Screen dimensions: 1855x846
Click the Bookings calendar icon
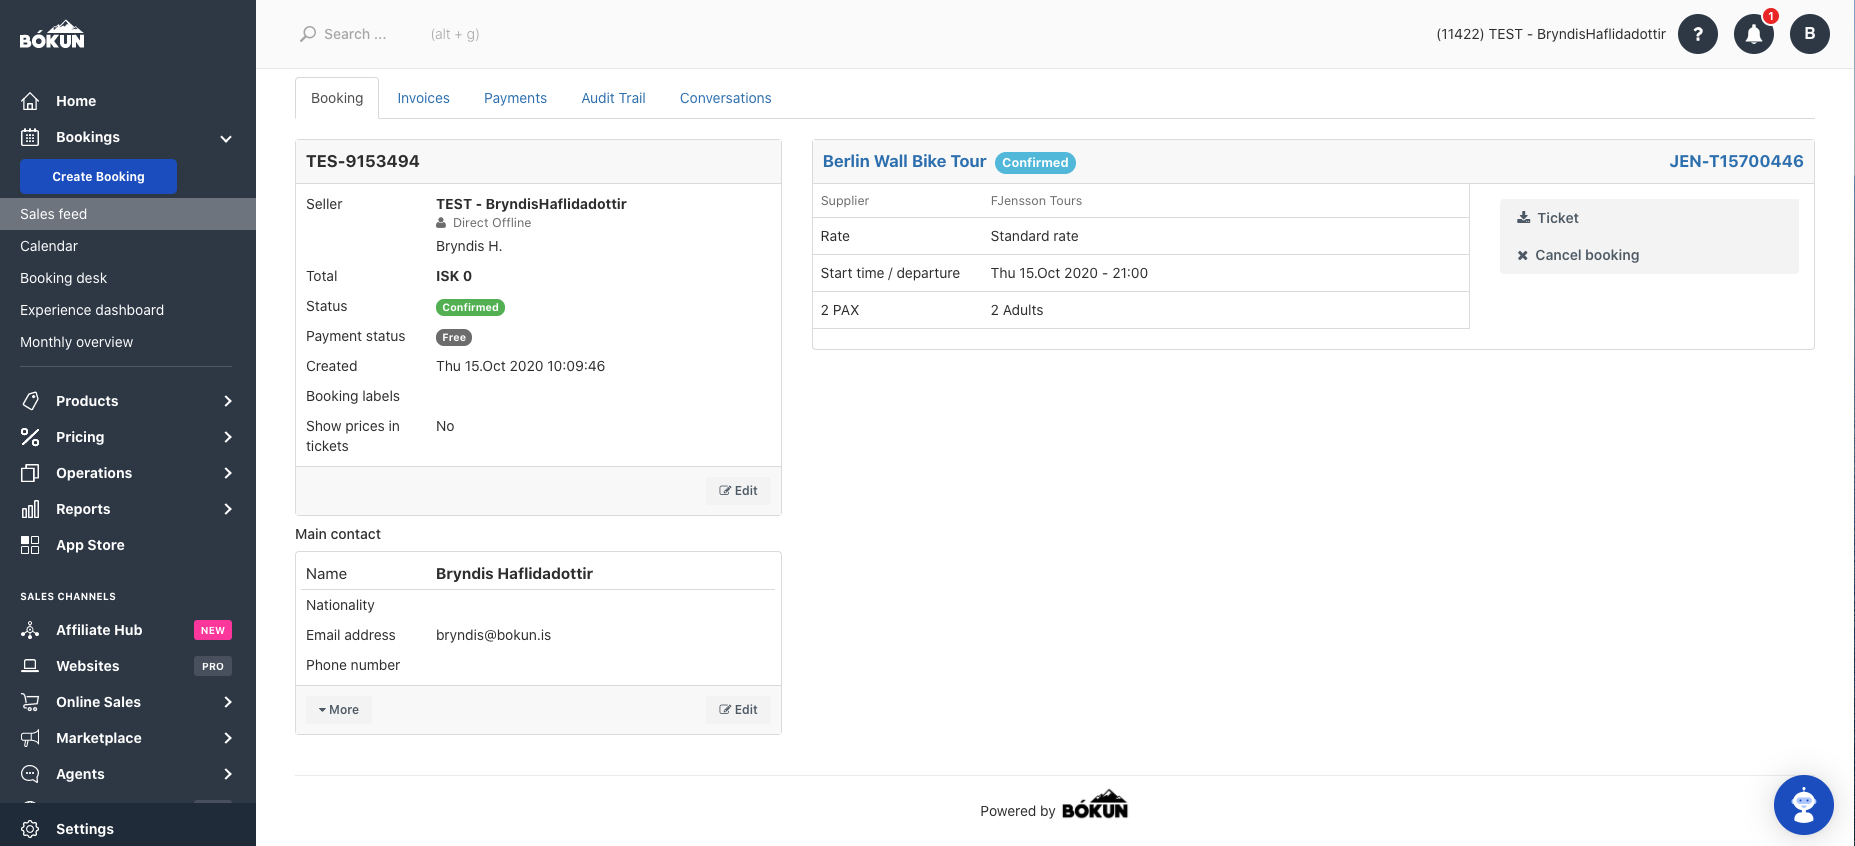[x=31, y=137]
